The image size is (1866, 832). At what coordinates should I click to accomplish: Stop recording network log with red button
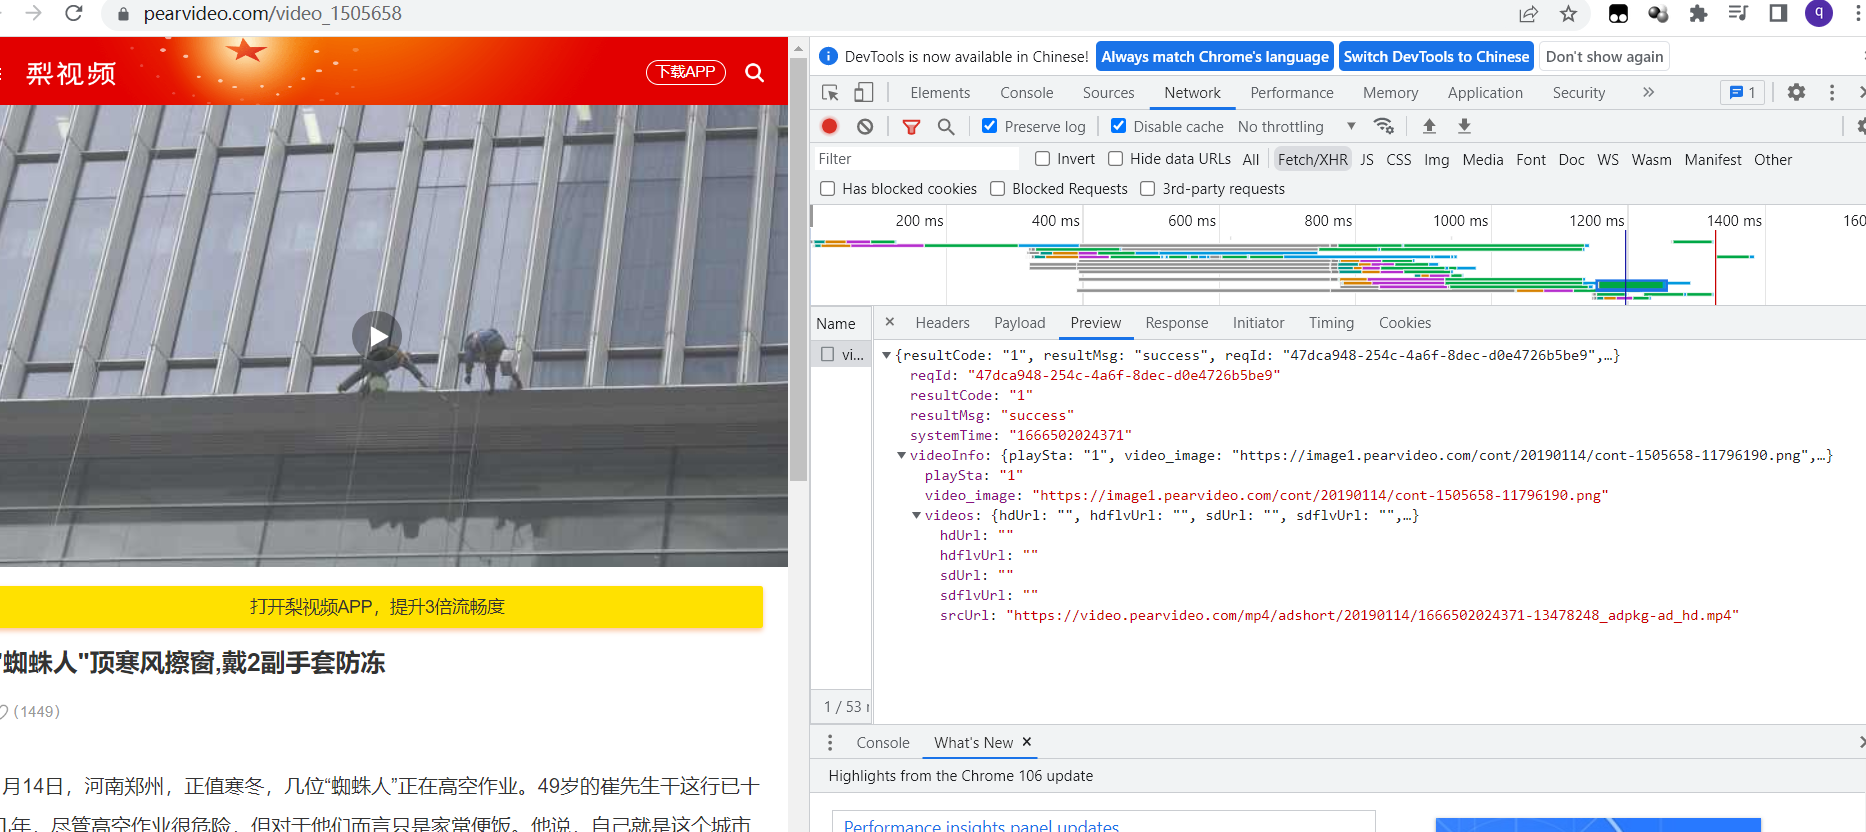(830, 126)
